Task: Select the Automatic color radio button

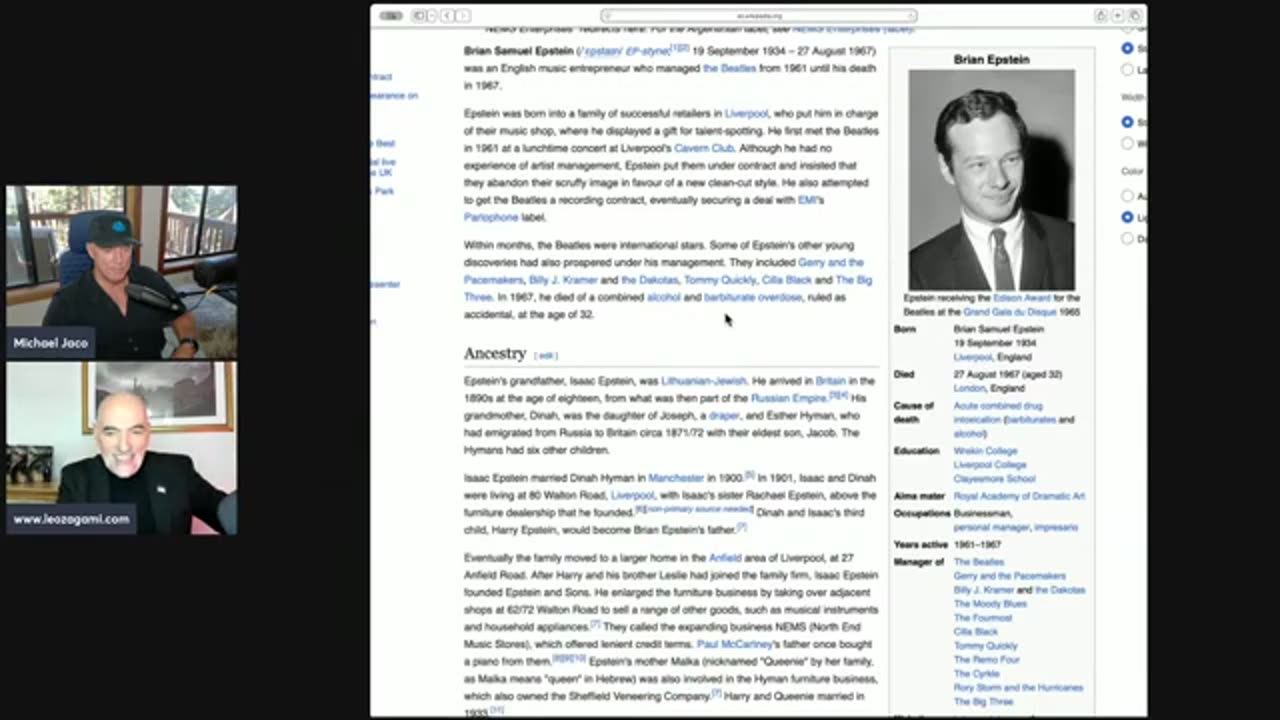Action: click(x=1127, y=196)
